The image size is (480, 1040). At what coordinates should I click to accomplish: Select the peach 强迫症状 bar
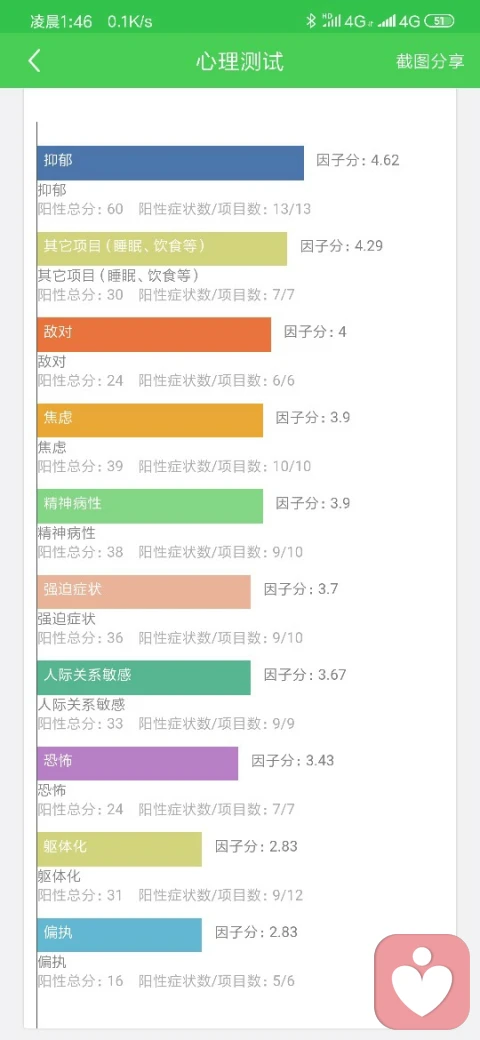point(144,592)
